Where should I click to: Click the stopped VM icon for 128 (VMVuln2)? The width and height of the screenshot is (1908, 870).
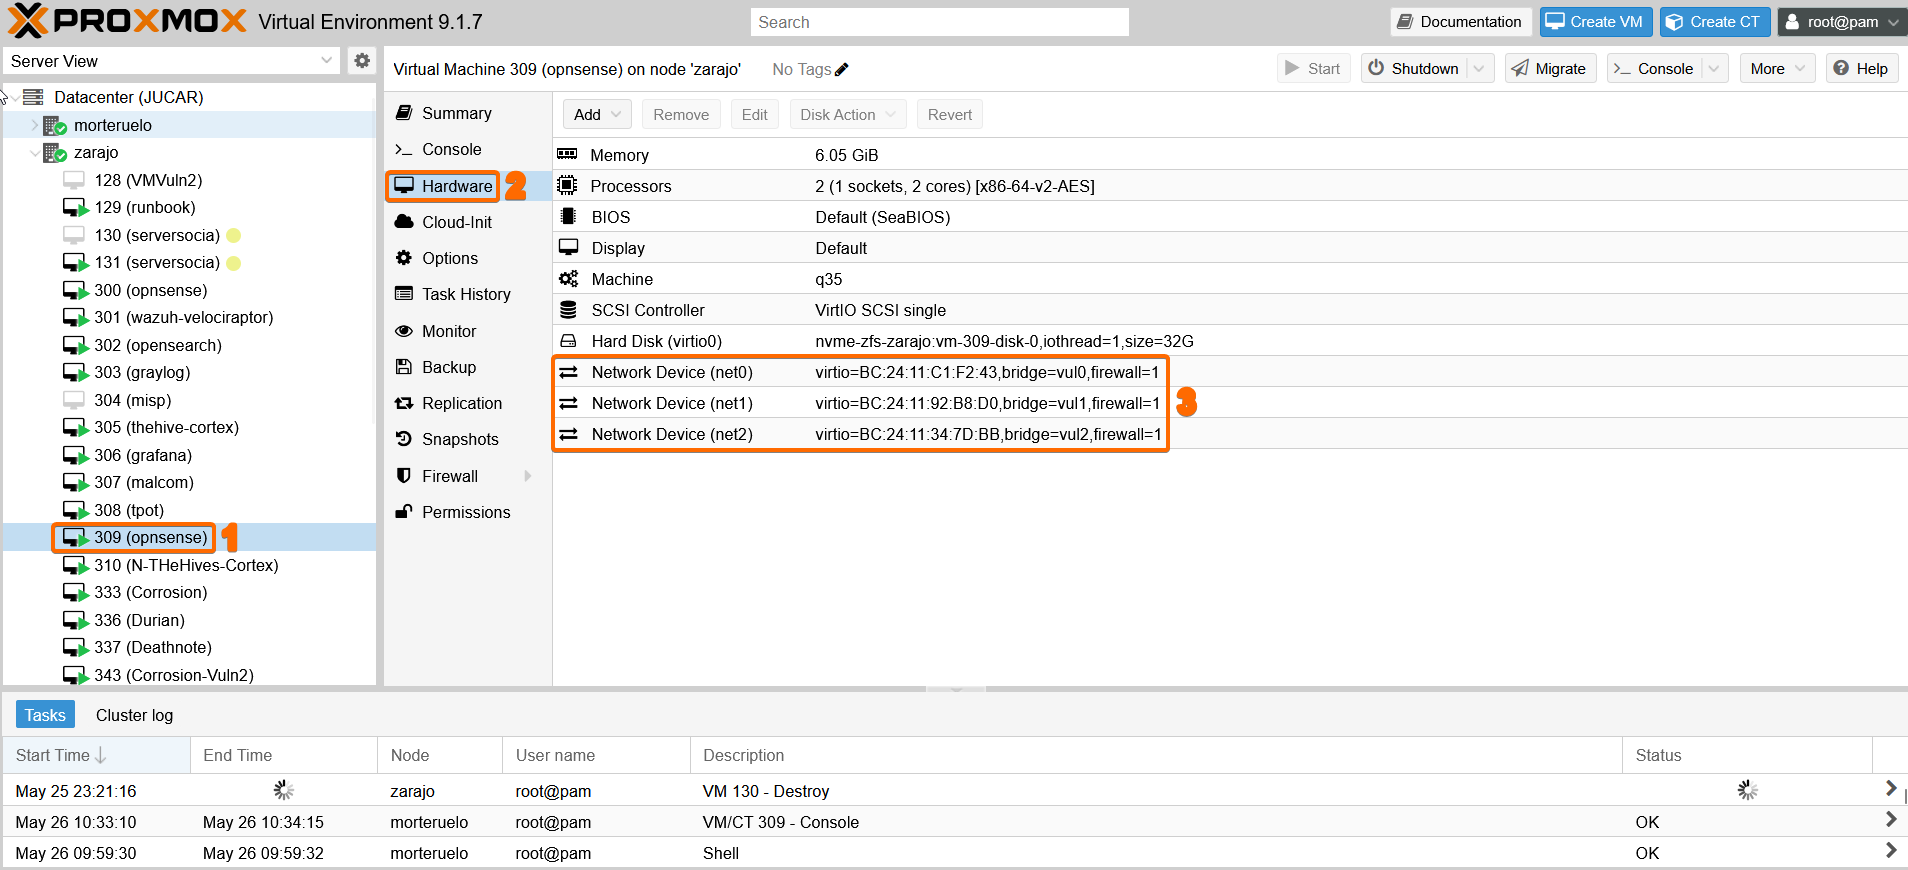(74, 180)
